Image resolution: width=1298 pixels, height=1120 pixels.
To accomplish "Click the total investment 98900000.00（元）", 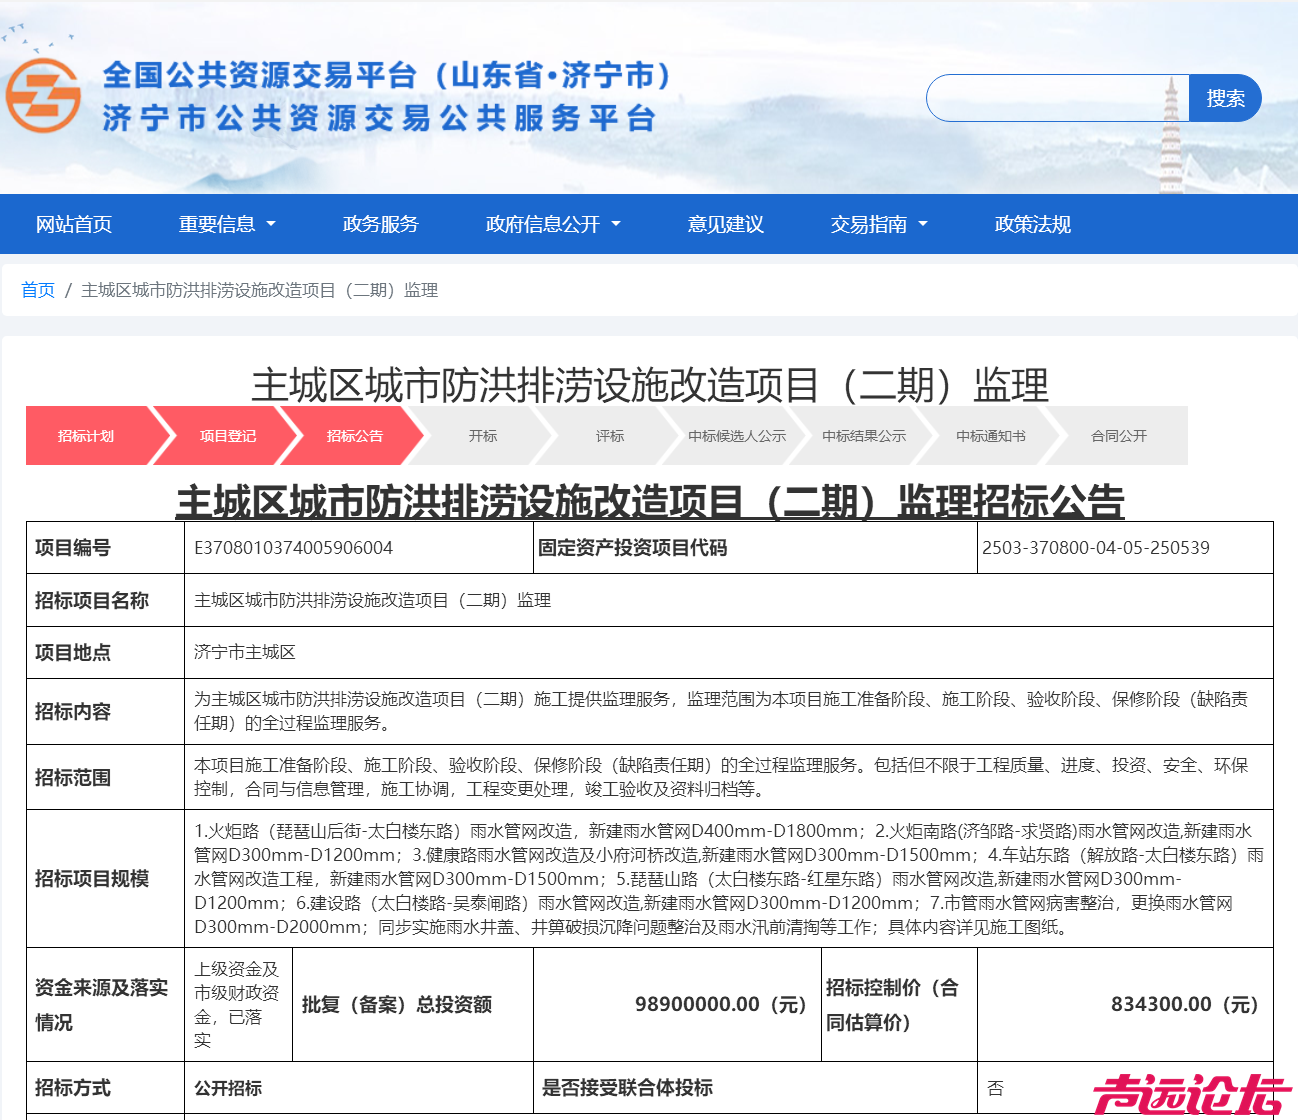I will pos(720,1004).
